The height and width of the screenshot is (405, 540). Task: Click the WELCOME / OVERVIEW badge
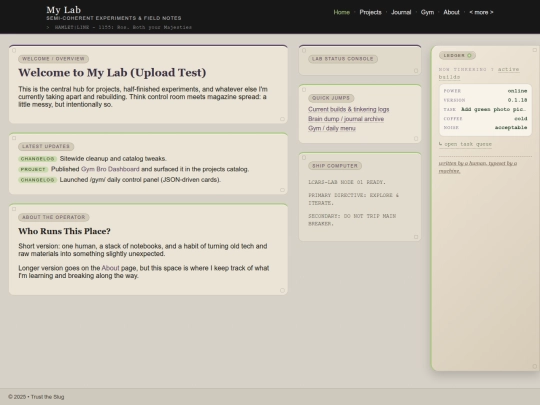[53, 59]
